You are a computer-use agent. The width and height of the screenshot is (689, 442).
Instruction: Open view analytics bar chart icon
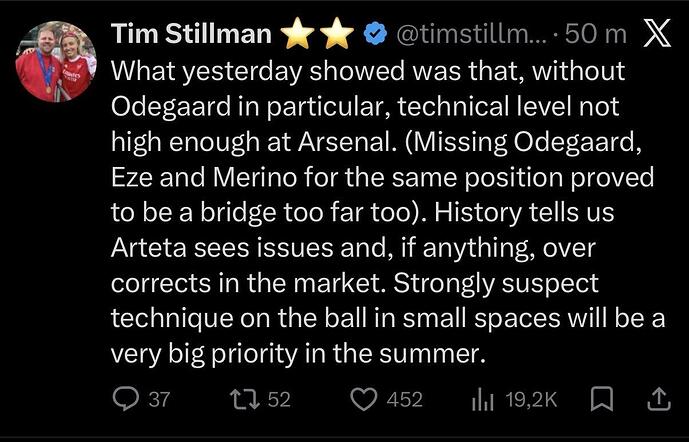tap(484, 400)
